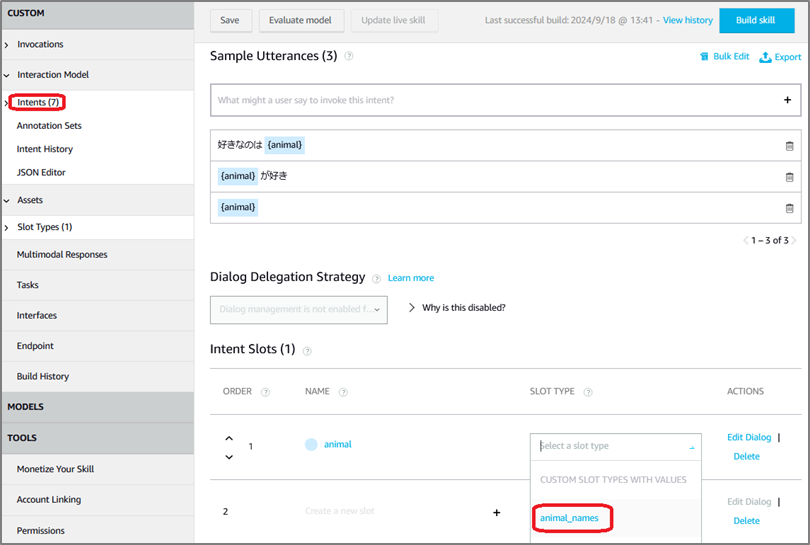Viewport: 810px width, 545px height.
Task: Open help icon beside Intent Slots
Action: 307,351
